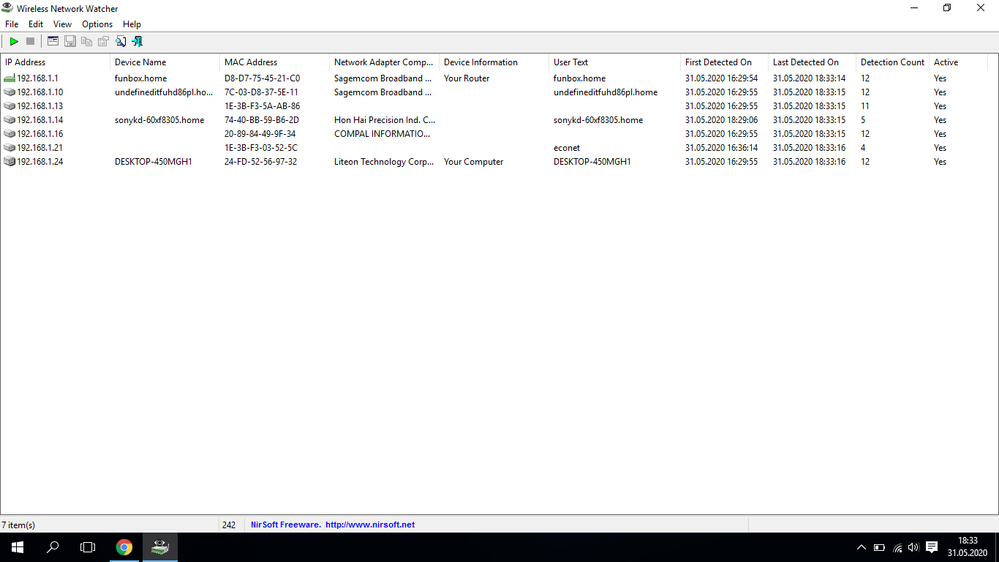Sort by First Detected On column header

pos(724,62)
